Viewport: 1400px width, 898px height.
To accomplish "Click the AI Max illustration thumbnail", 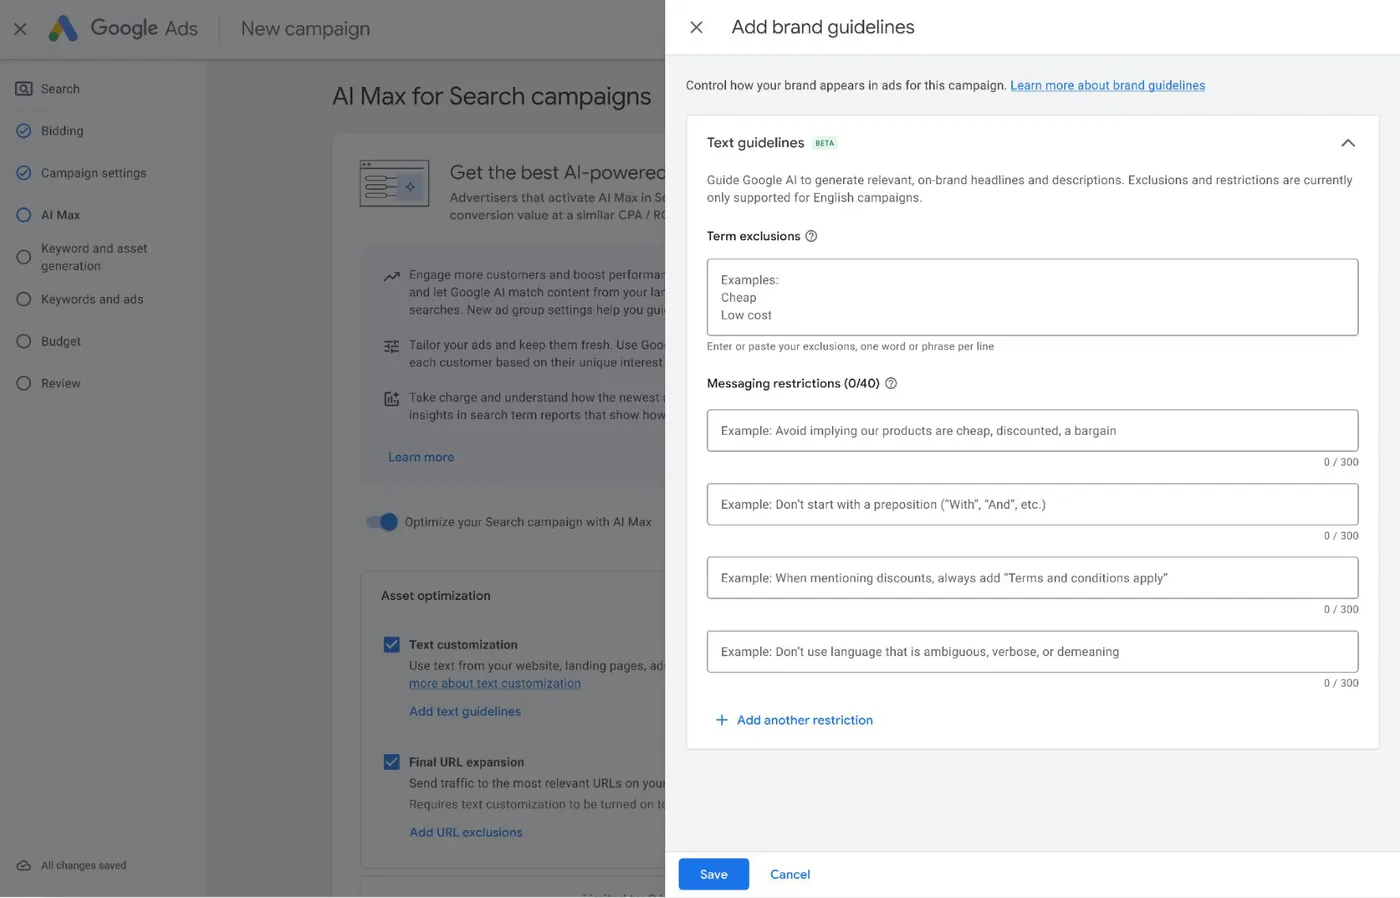I will pos(394,184).
